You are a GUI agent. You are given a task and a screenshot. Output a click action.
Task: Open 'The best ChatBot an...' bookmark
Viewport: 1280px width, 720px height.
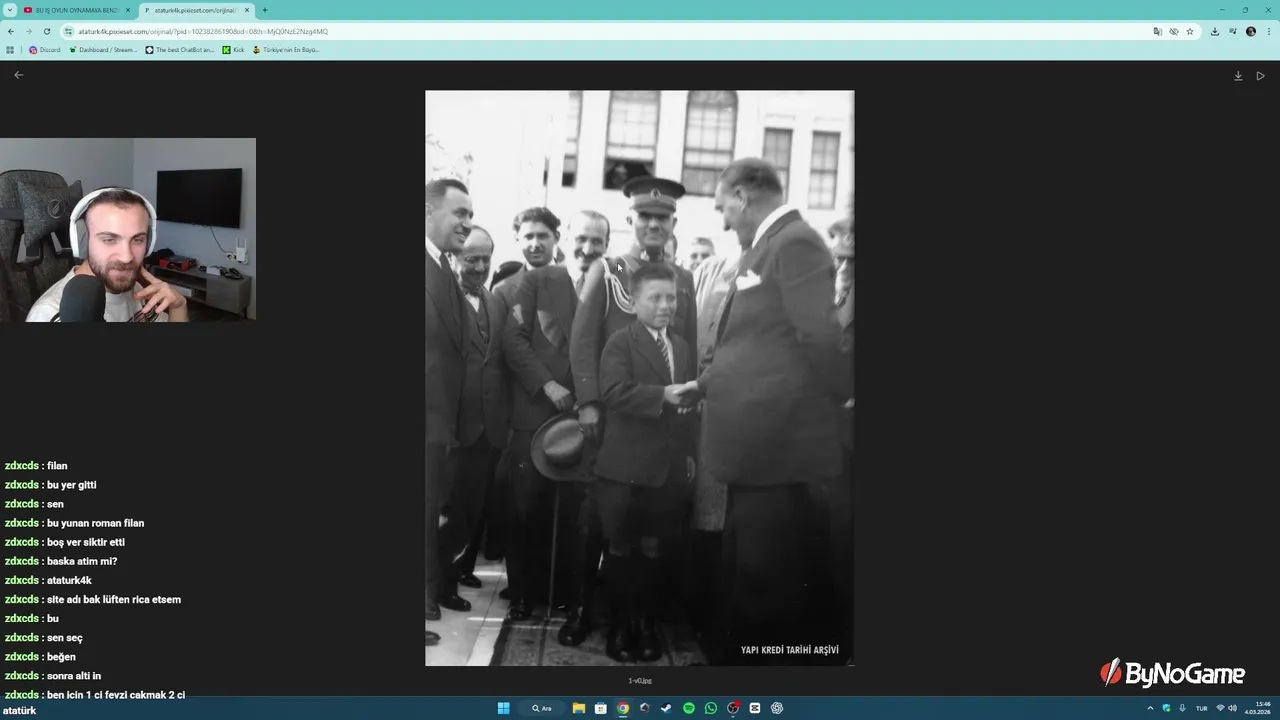(x=180, y=49)
